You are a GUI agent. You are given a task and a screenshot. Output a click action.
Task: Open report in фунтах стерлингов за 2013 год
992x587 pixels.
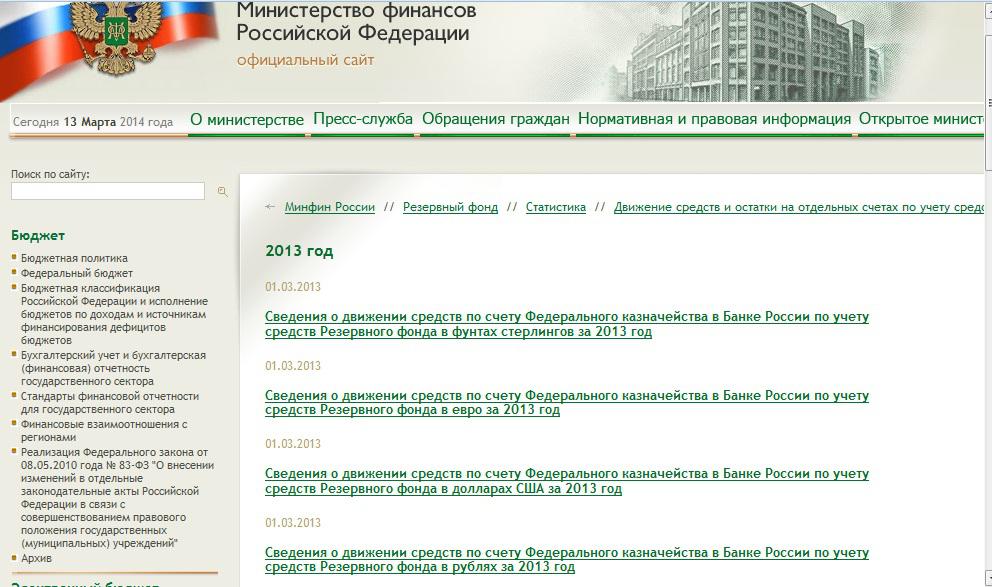tap(567, 324)
